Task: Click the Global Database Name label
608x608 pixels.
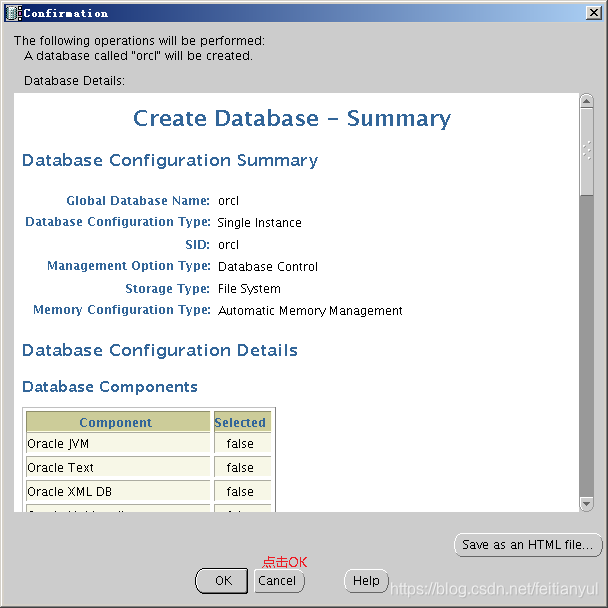Action: [x=138, y=201]
